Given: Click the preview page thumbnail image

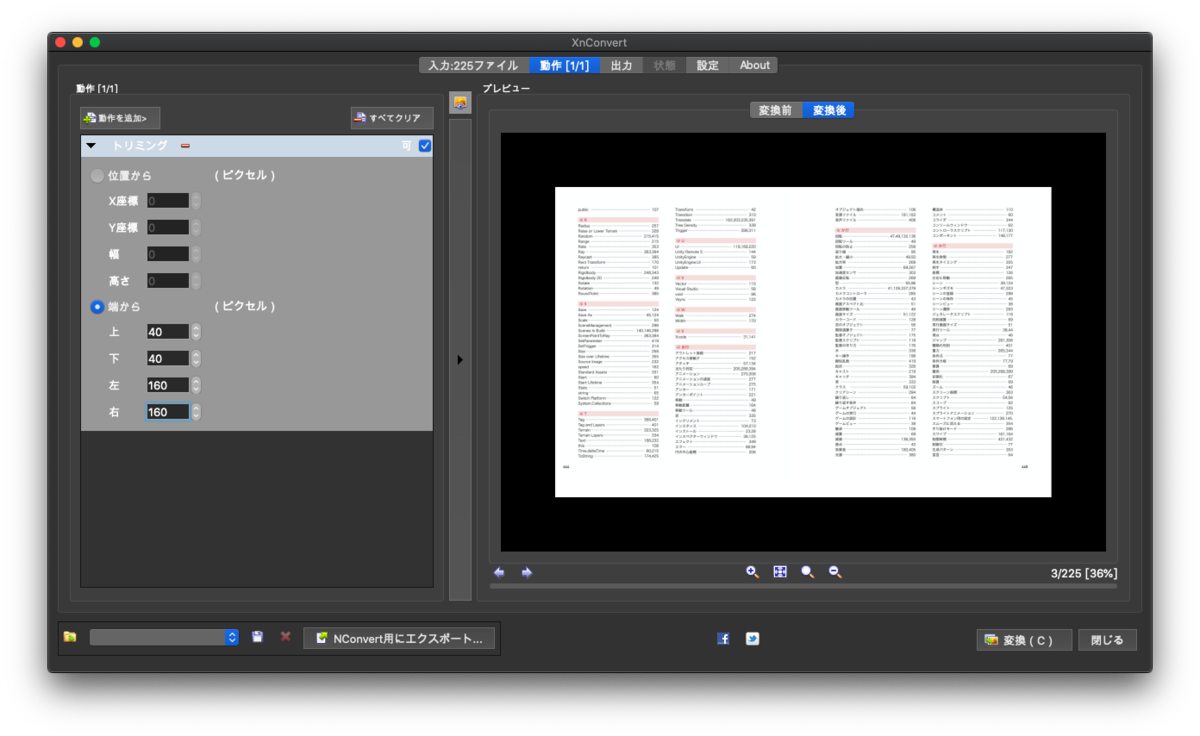Looking at the screenshot, I should [803, 342].
